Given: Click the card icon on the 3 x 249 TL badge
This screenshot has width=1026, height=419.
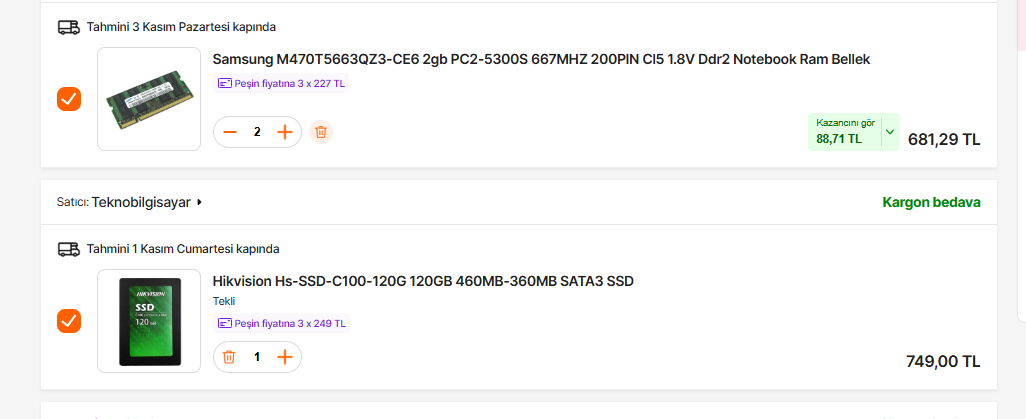Looking at the screenshot, I should pos(225,323).
